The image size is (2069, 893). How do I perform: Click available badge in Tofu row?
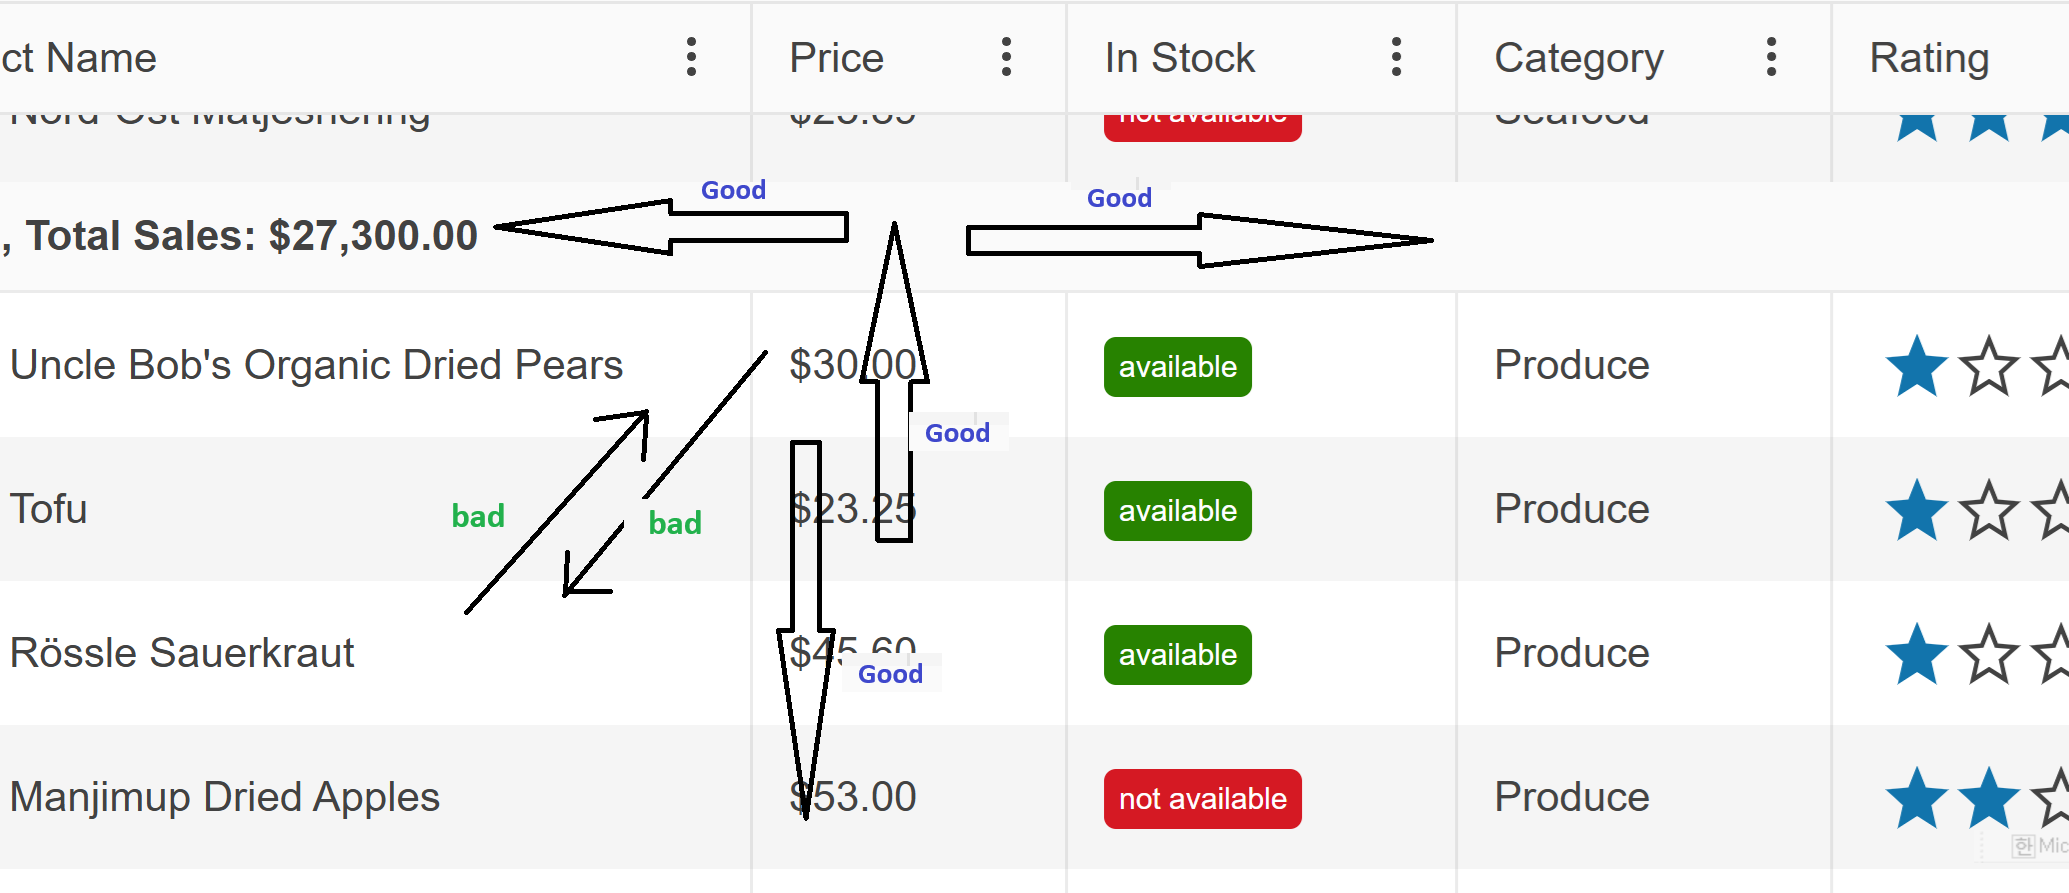pyautogui.click(x=1177, y=511)
